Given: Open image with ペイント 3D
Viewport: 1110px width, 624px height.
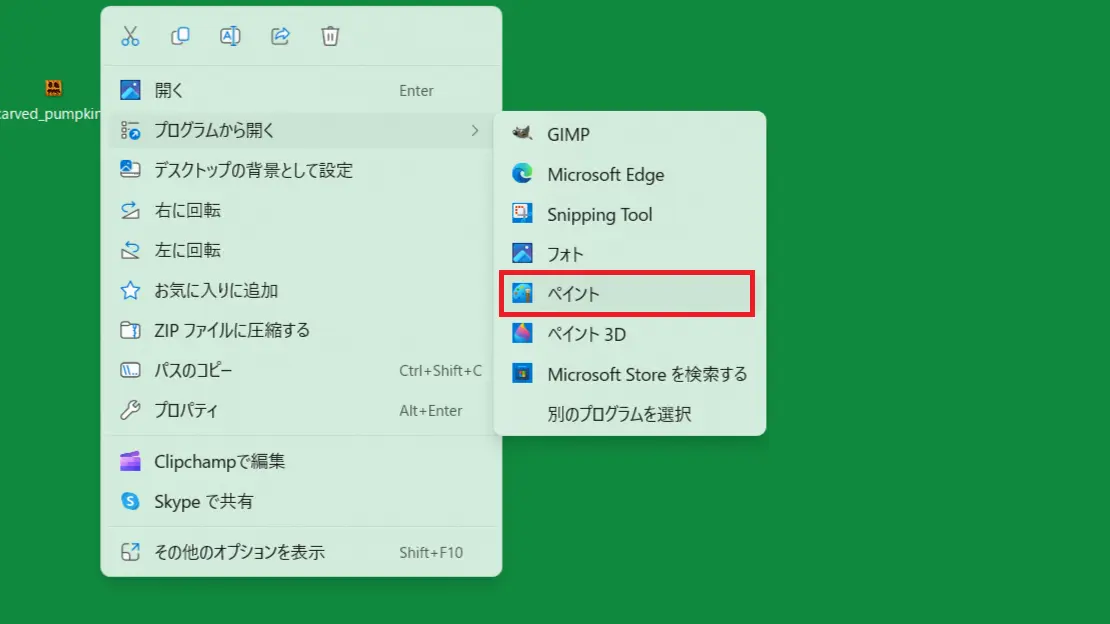Looking at the screenshot, I should pyautogui.click(x=586, y=334).
